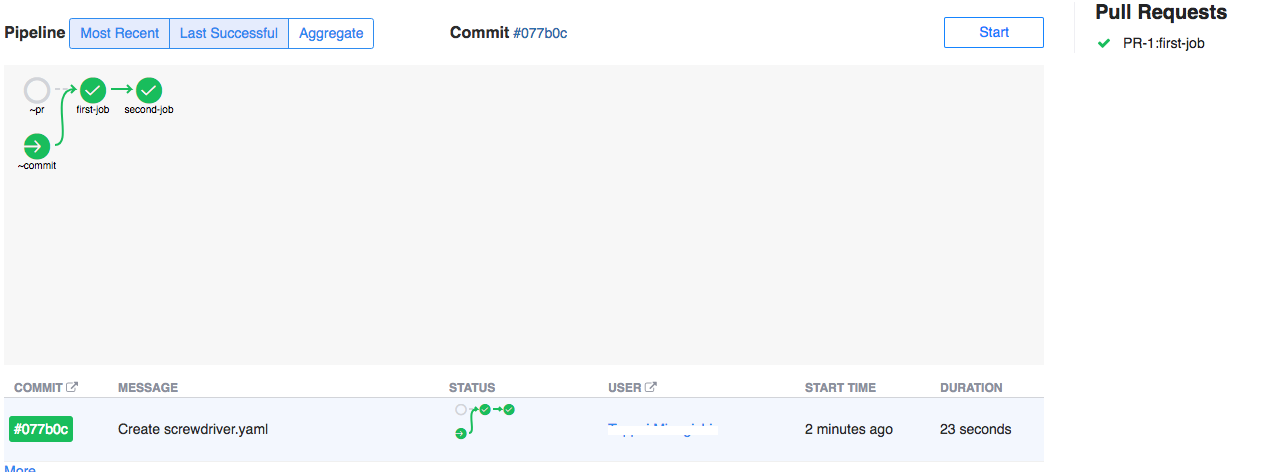Click mini workflow graph in STATUS column
The image size is (1283, 472).
485,421
